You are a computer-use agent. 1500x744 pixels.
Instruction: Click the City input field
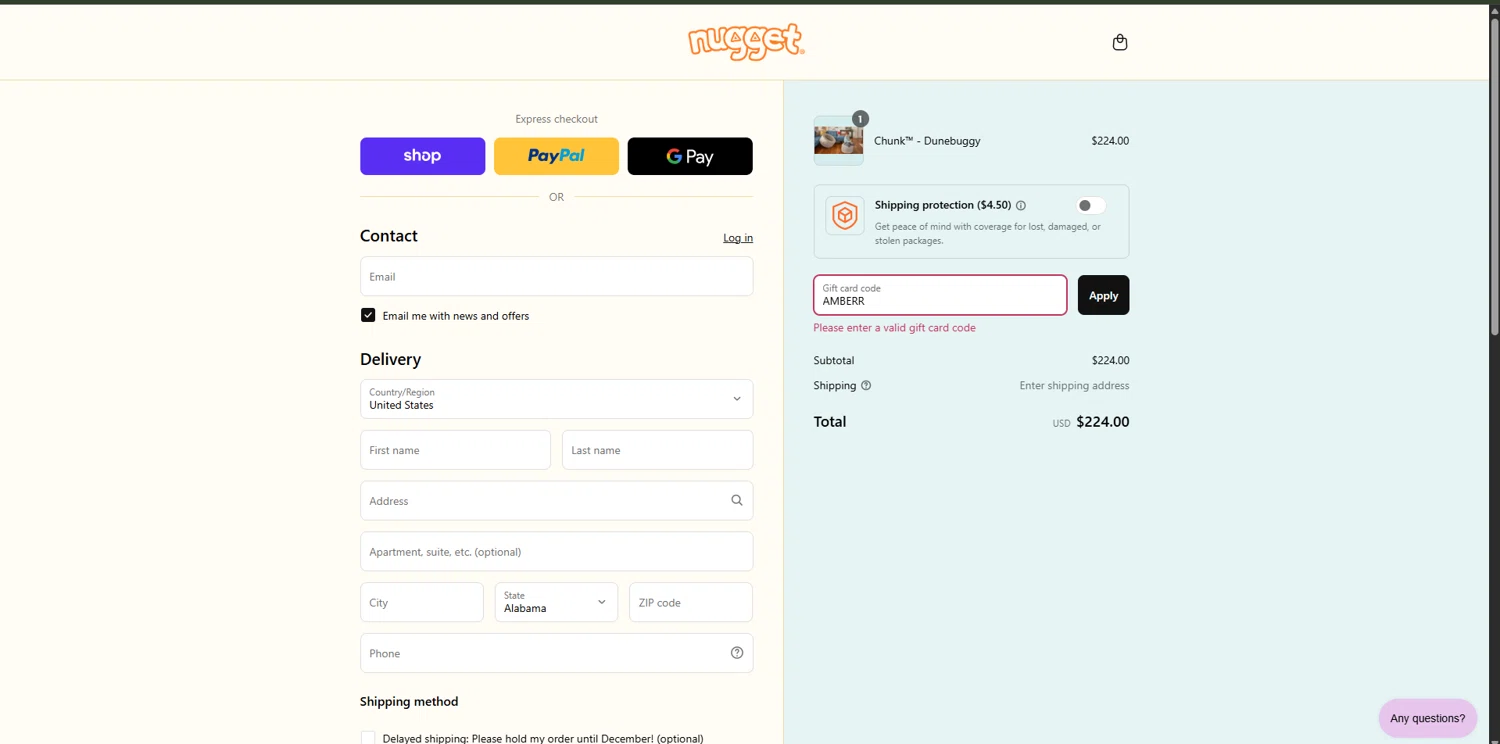(422, 602)
